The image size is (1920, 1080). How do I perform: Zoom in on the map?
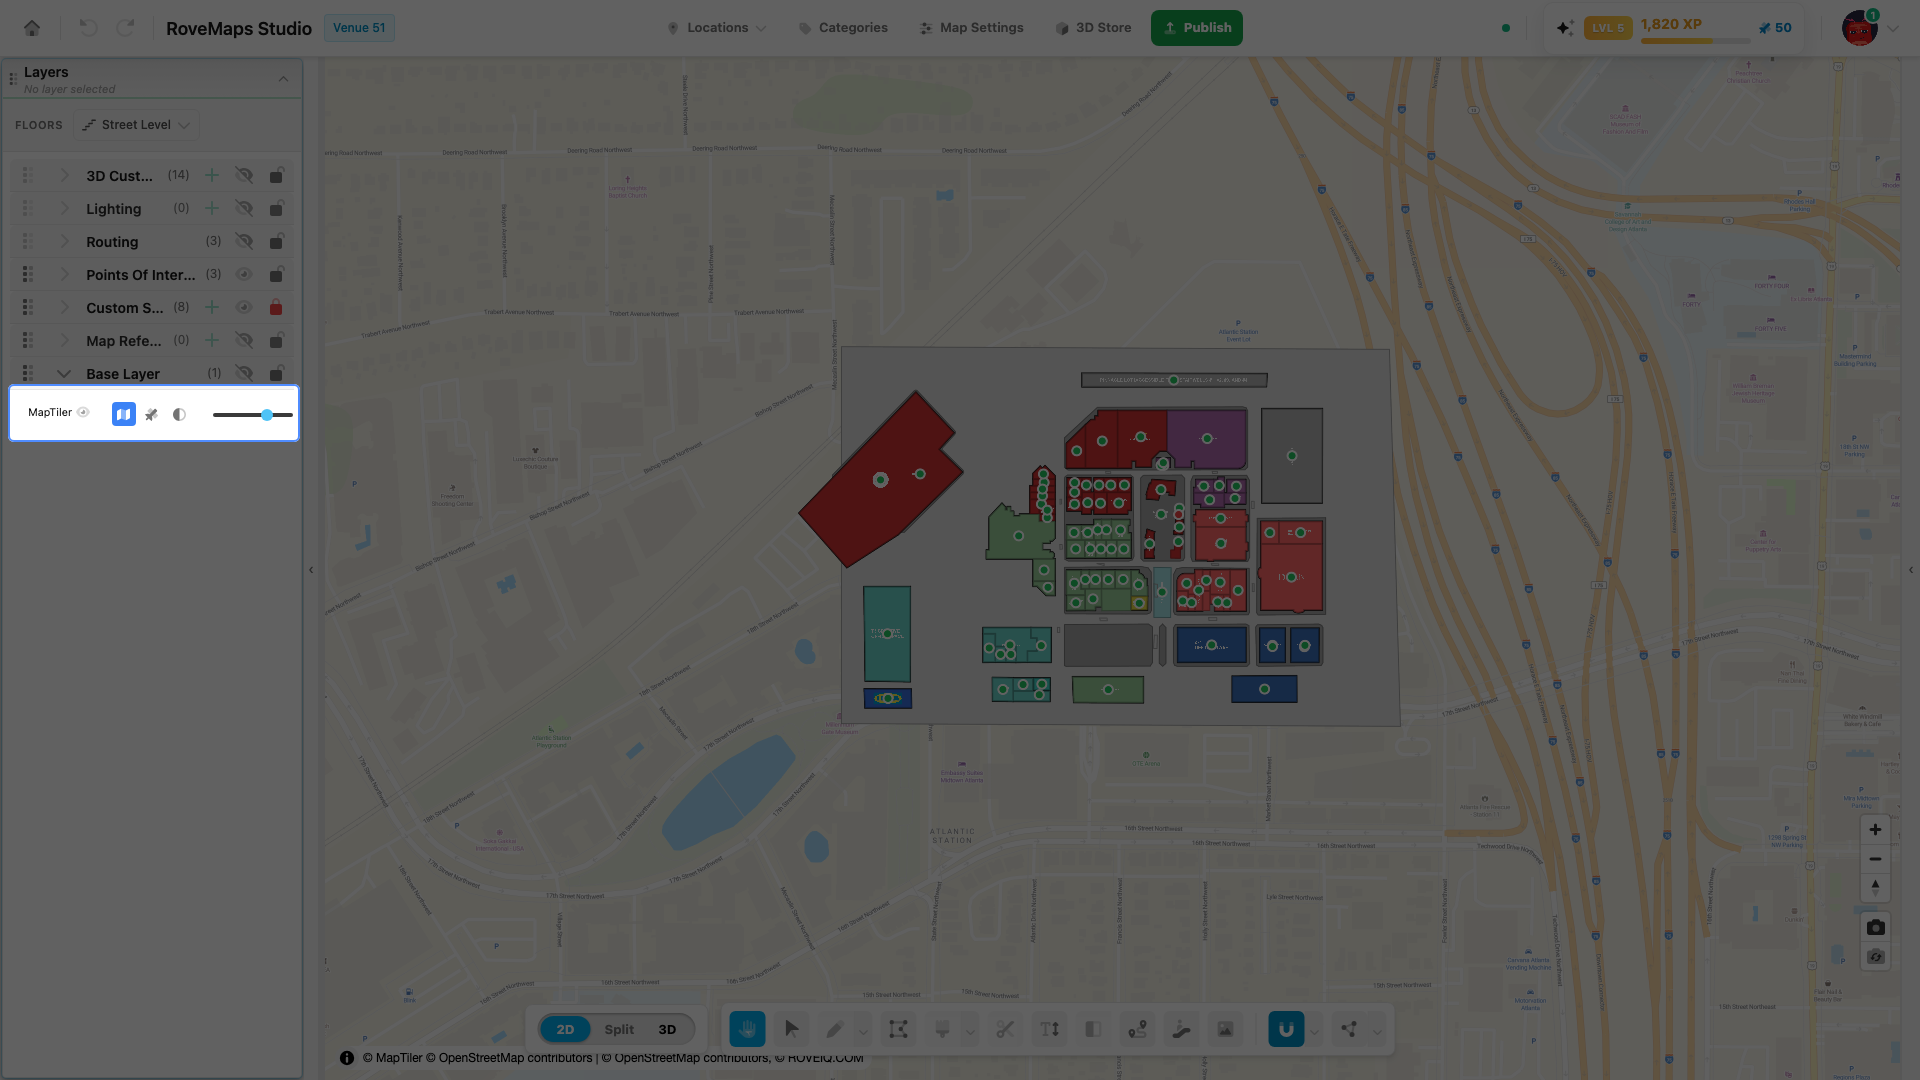1875,830
